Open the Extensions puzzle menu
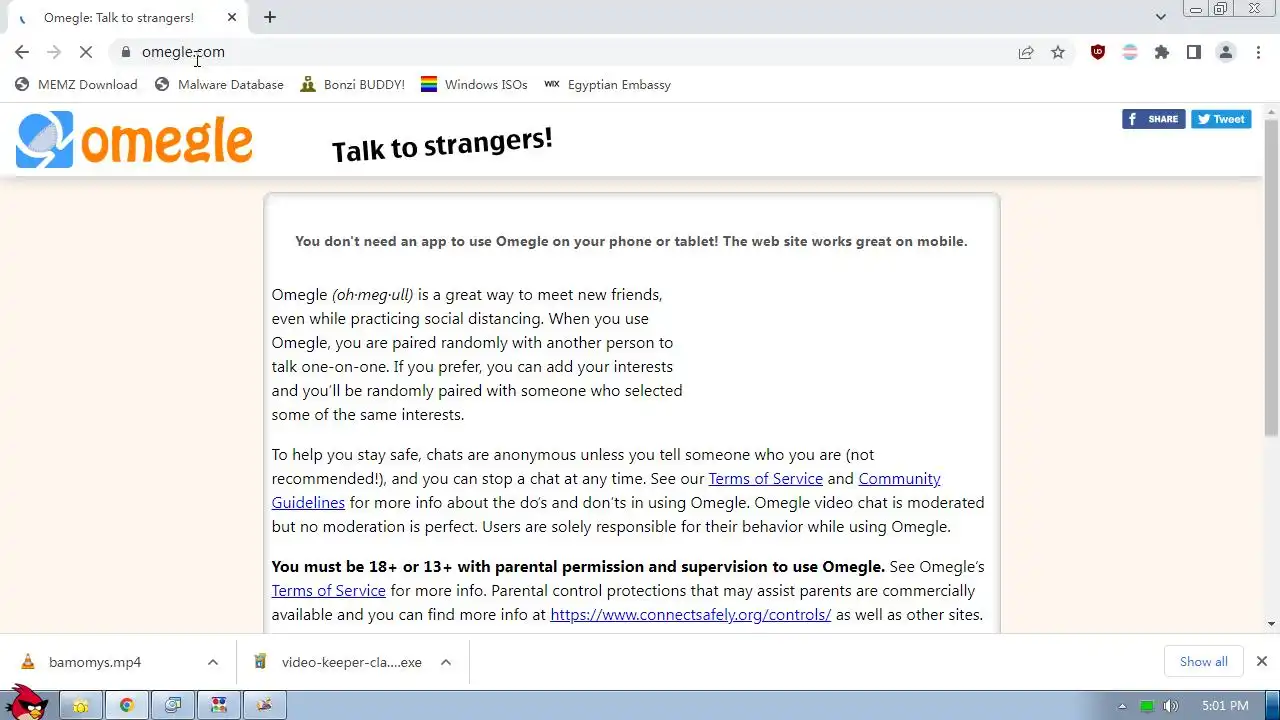This screenshot has width=1280, height=720. [x=1162, y=52]
